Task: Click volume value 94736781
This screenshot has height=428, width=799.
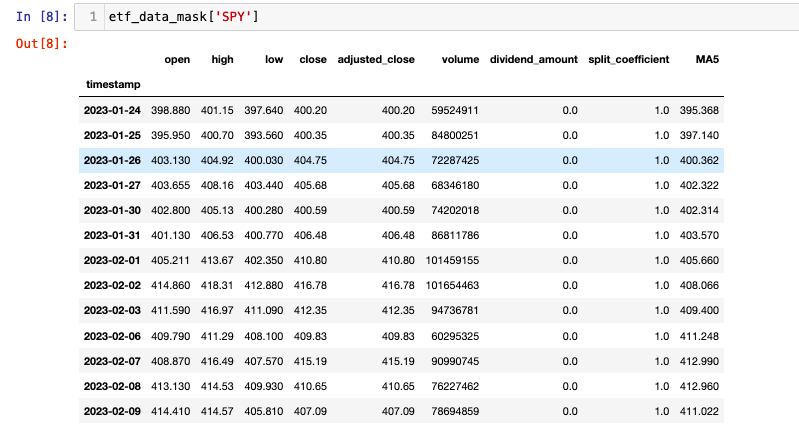Action: pyautogui.click(x=455, y=310)
